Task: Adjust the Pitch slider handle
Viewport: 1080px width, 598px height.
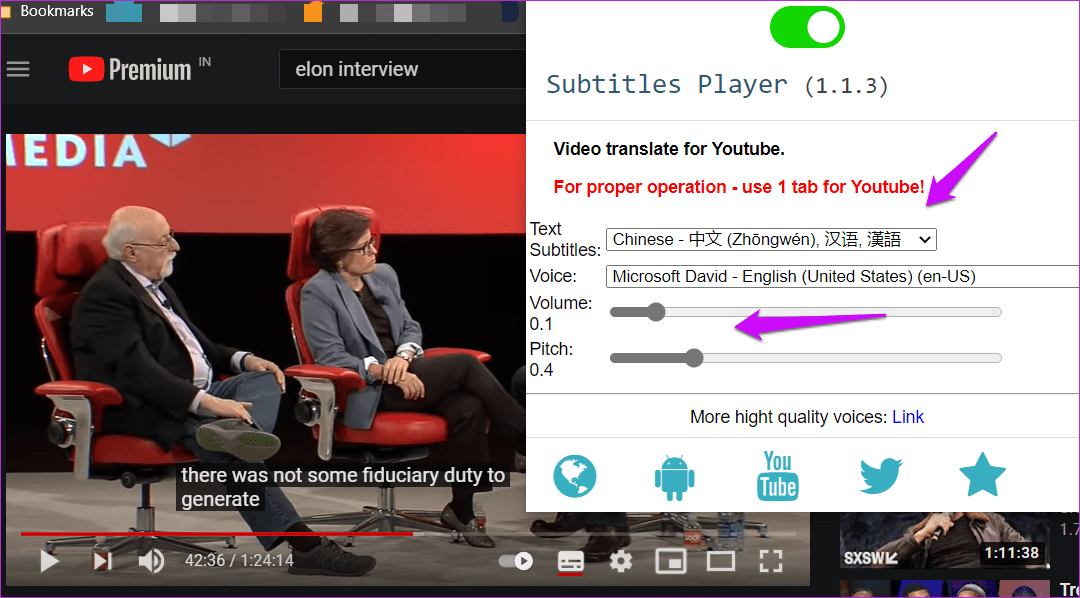Action: pos(694,358)
